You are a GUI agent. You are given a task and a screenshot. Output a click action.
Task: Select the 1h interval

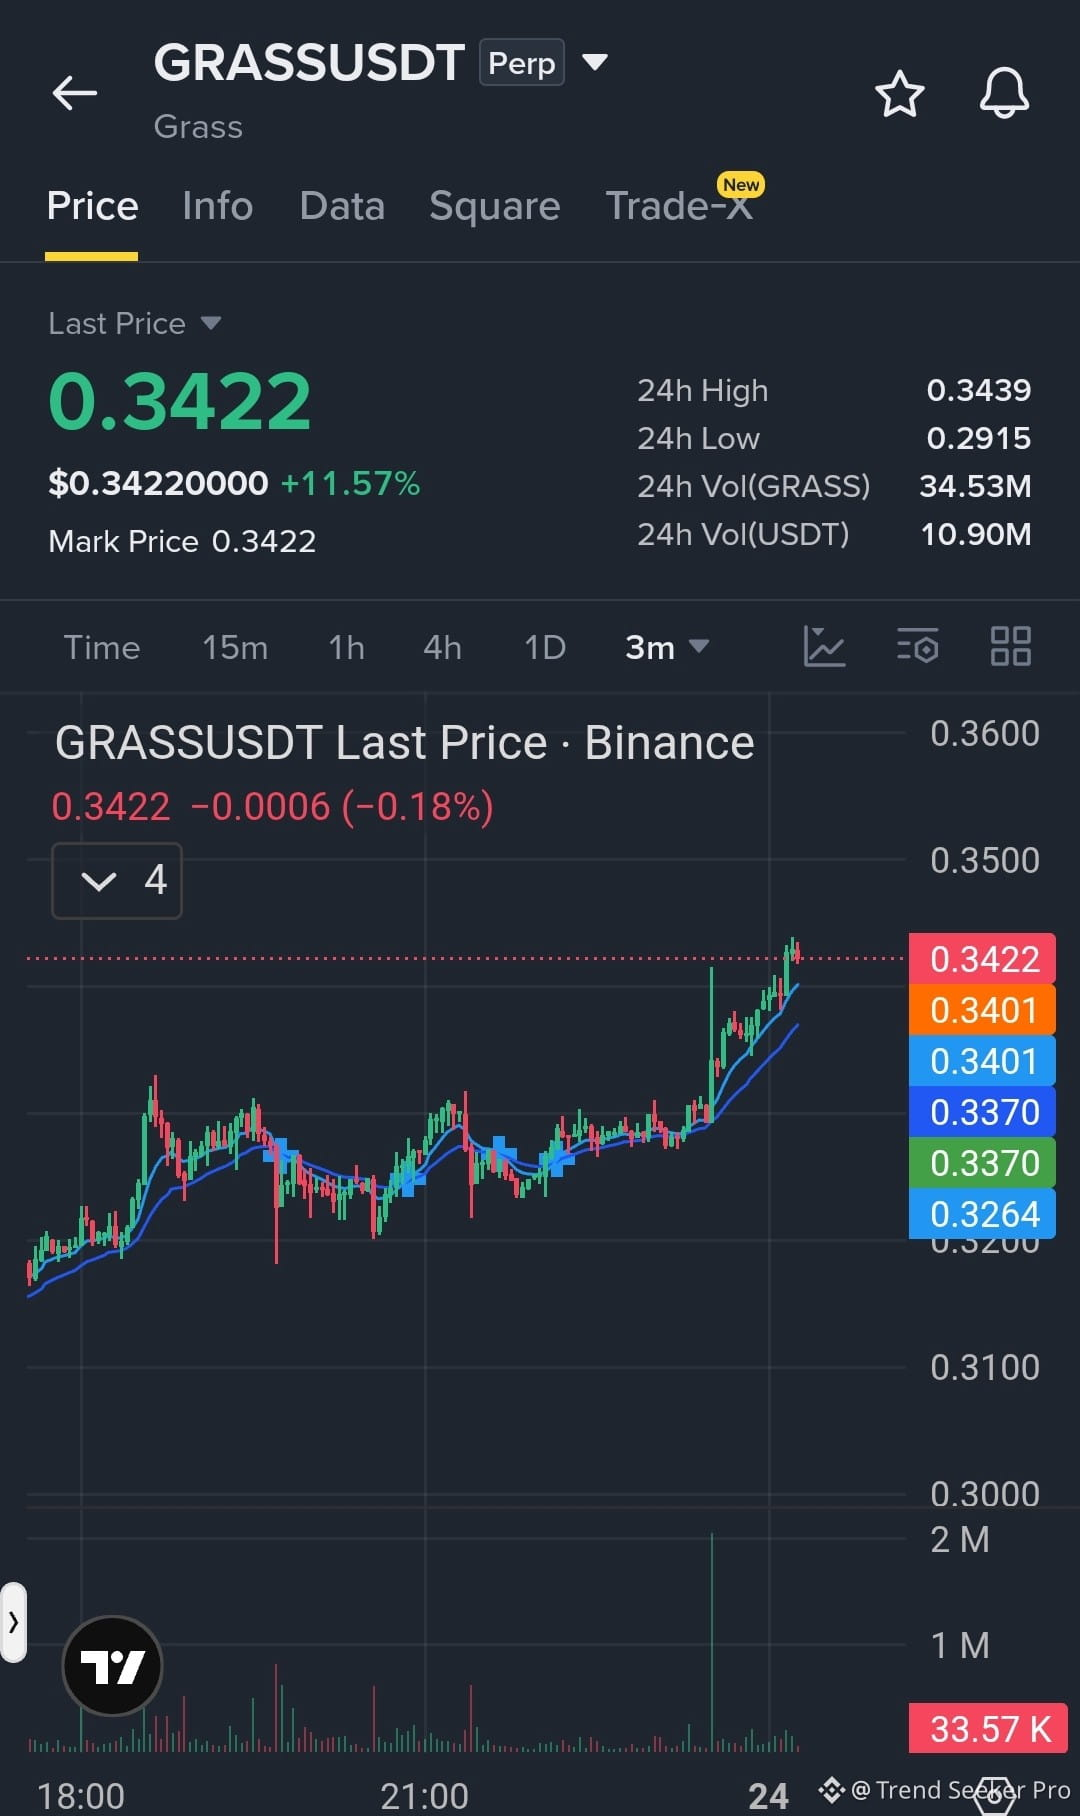pos(346,647)
